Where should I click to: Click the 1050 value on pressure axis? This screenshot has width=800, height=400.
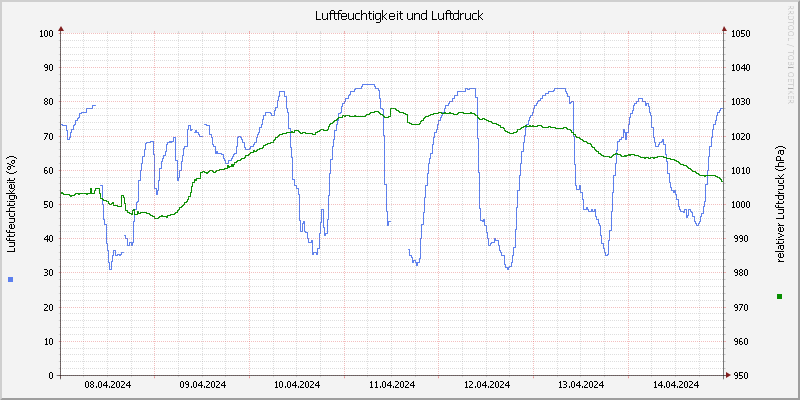pos(740,34)
